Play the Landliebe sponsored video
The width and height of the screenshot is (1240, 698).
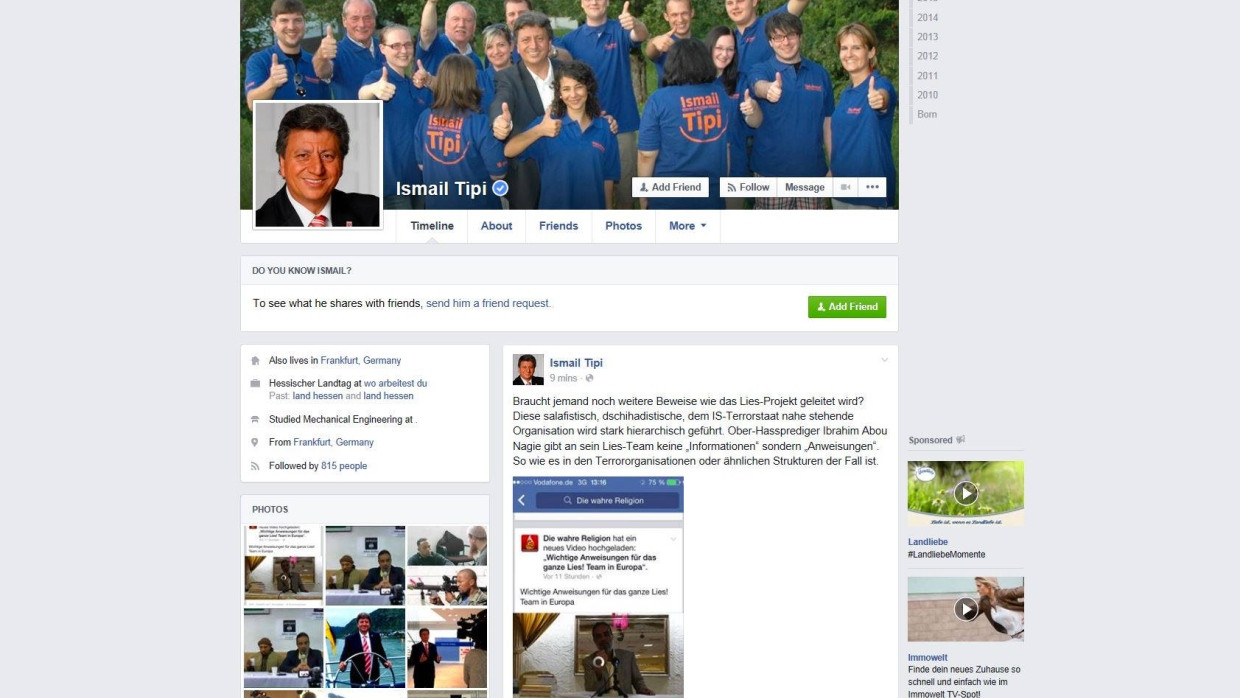tap(965, 493)
